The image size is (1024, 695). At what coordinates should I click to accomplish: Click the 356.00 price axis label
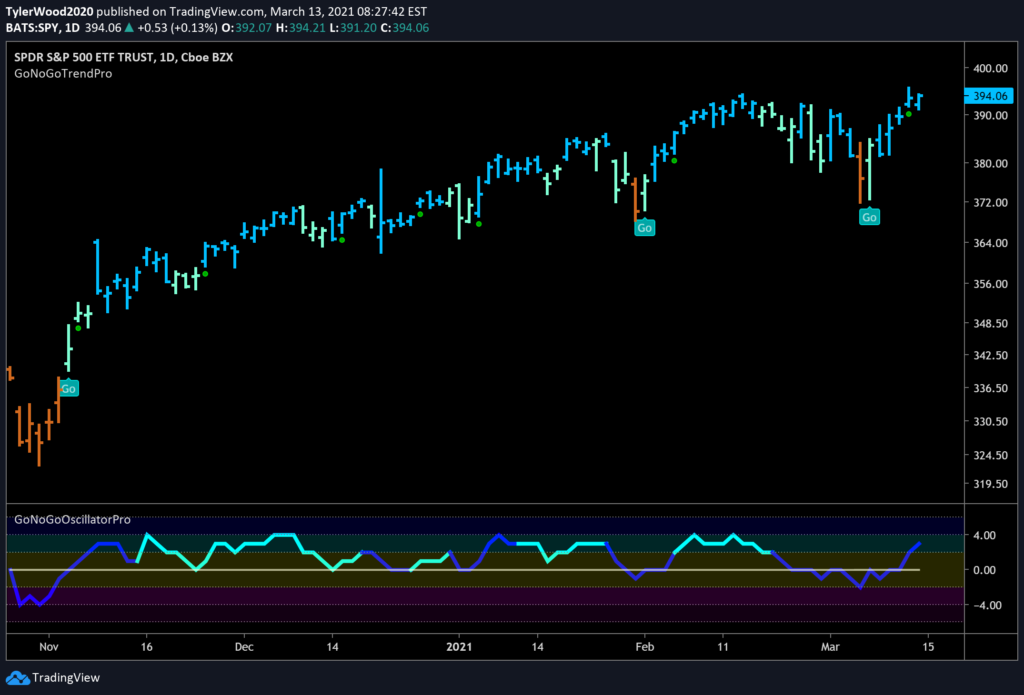[989, 284]
